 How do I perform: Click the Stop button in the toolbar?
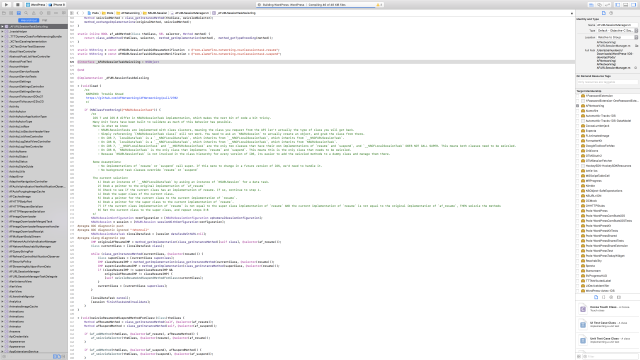point(17,4)
